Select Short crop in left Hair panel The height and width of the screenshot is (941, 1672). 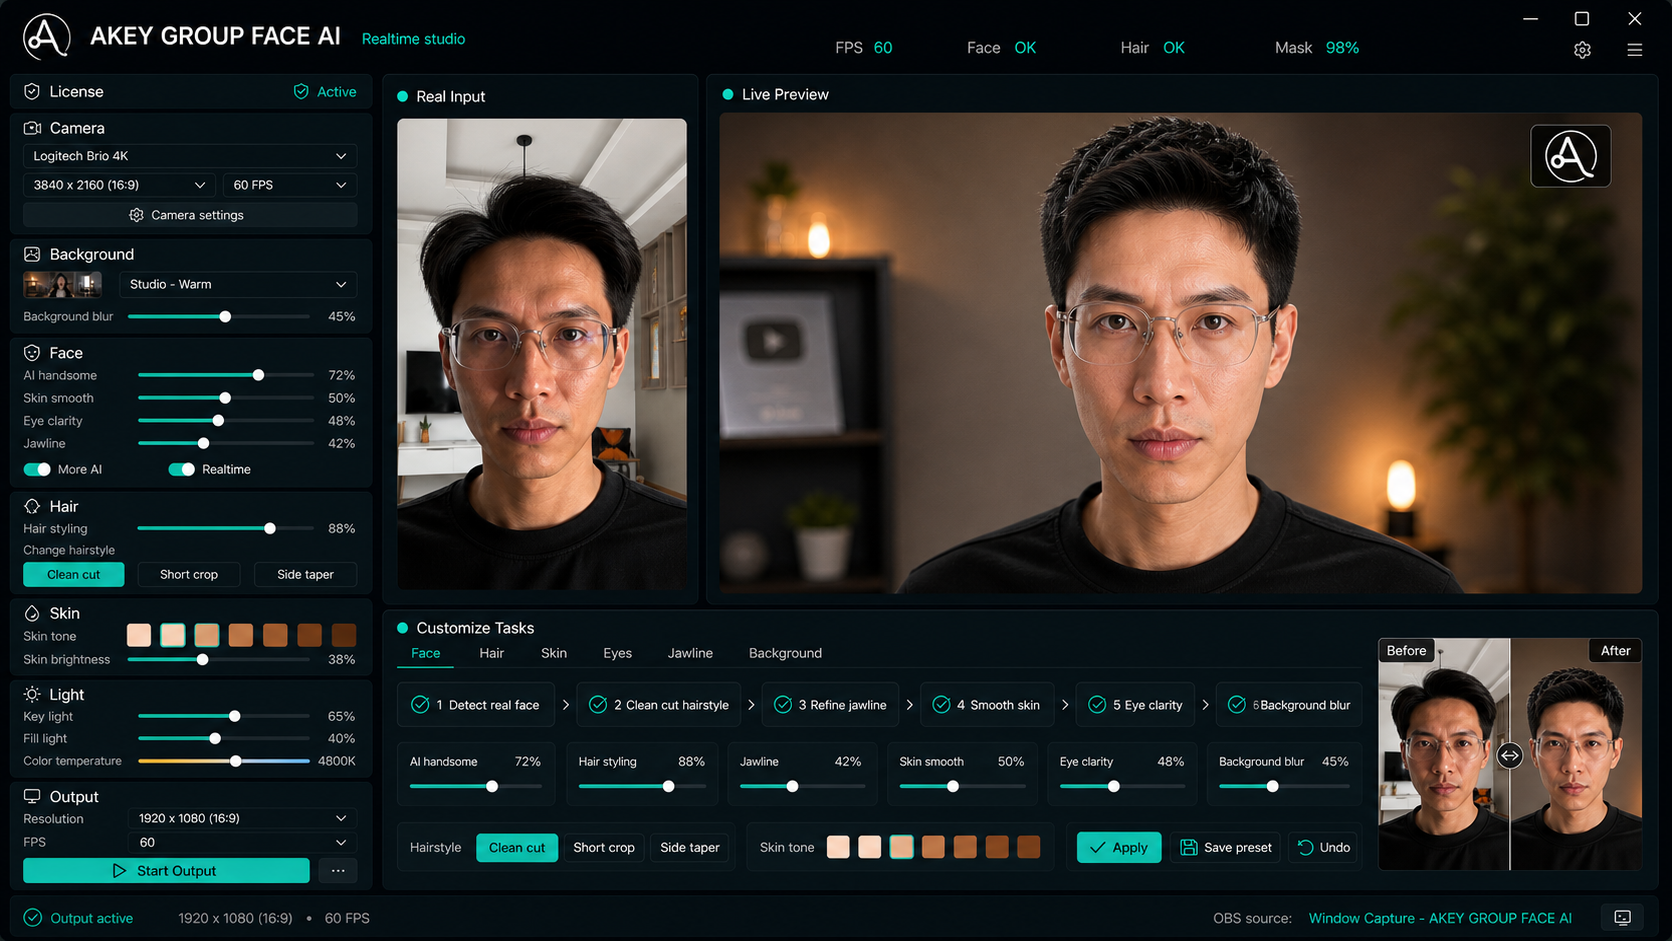pos(189,574)
